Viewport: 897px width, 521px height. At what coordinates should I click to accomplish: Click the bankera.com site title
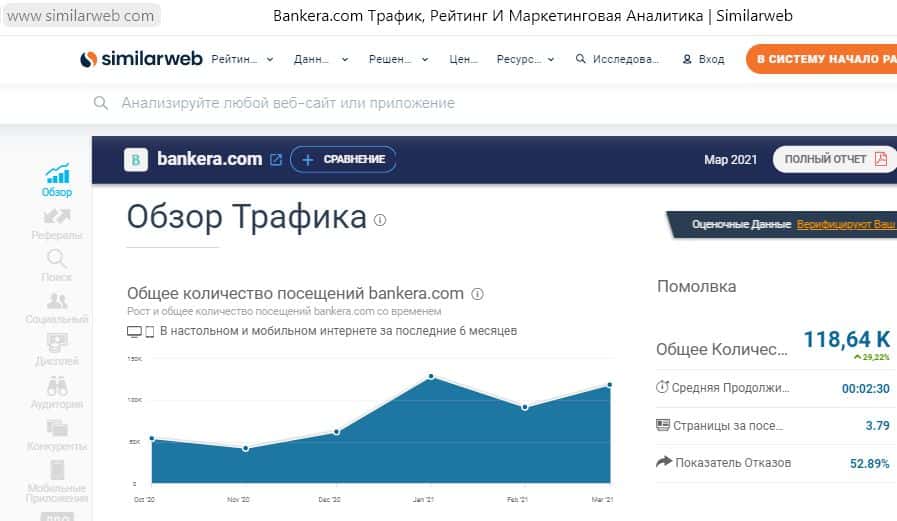pos(209,158)
